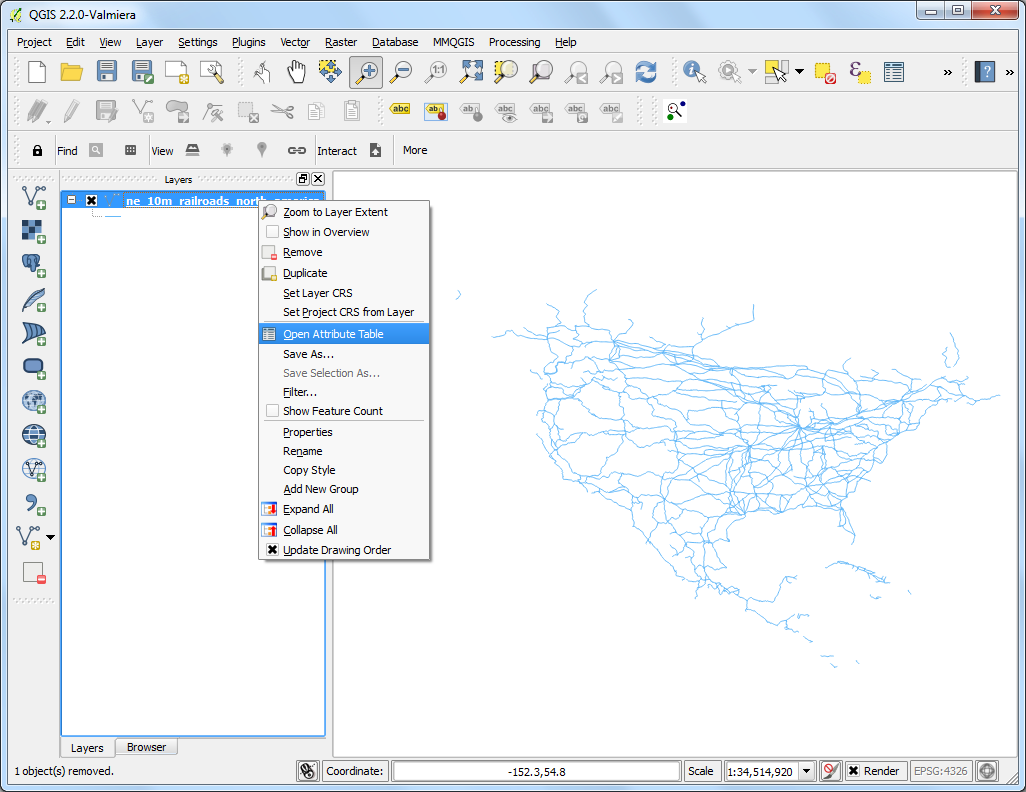This screenshot has height=792, width=1026.
Task: Add Vector Layer from left sidebar
Action: coord(33,196)
